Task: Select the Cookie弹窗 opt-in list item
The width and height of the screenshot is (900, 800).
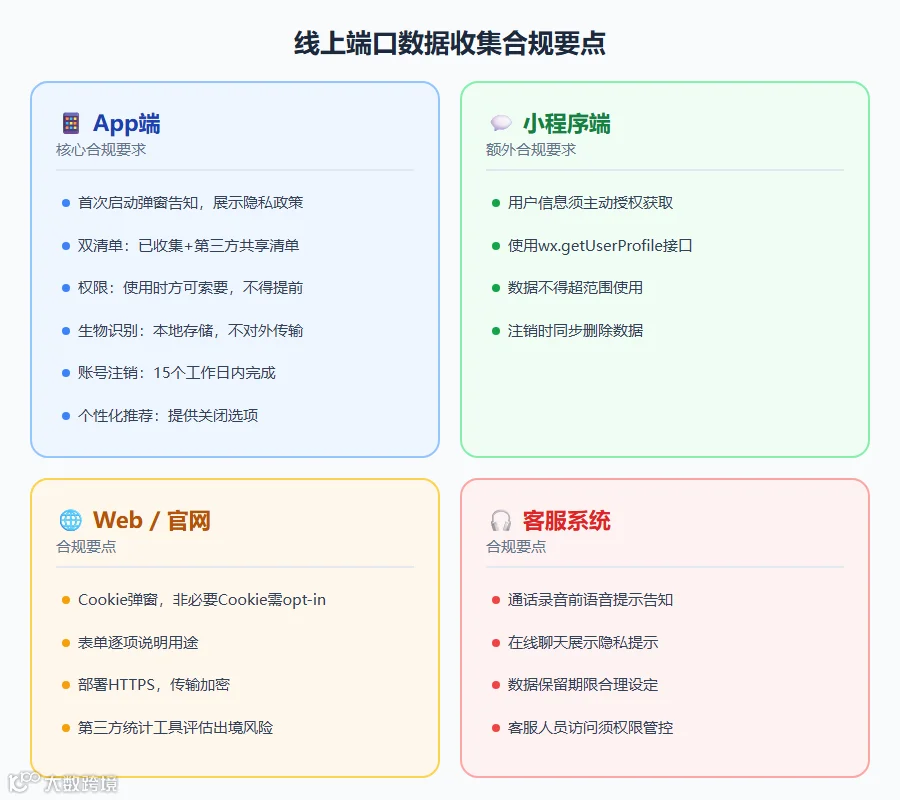Action: [x=202, y=600]
